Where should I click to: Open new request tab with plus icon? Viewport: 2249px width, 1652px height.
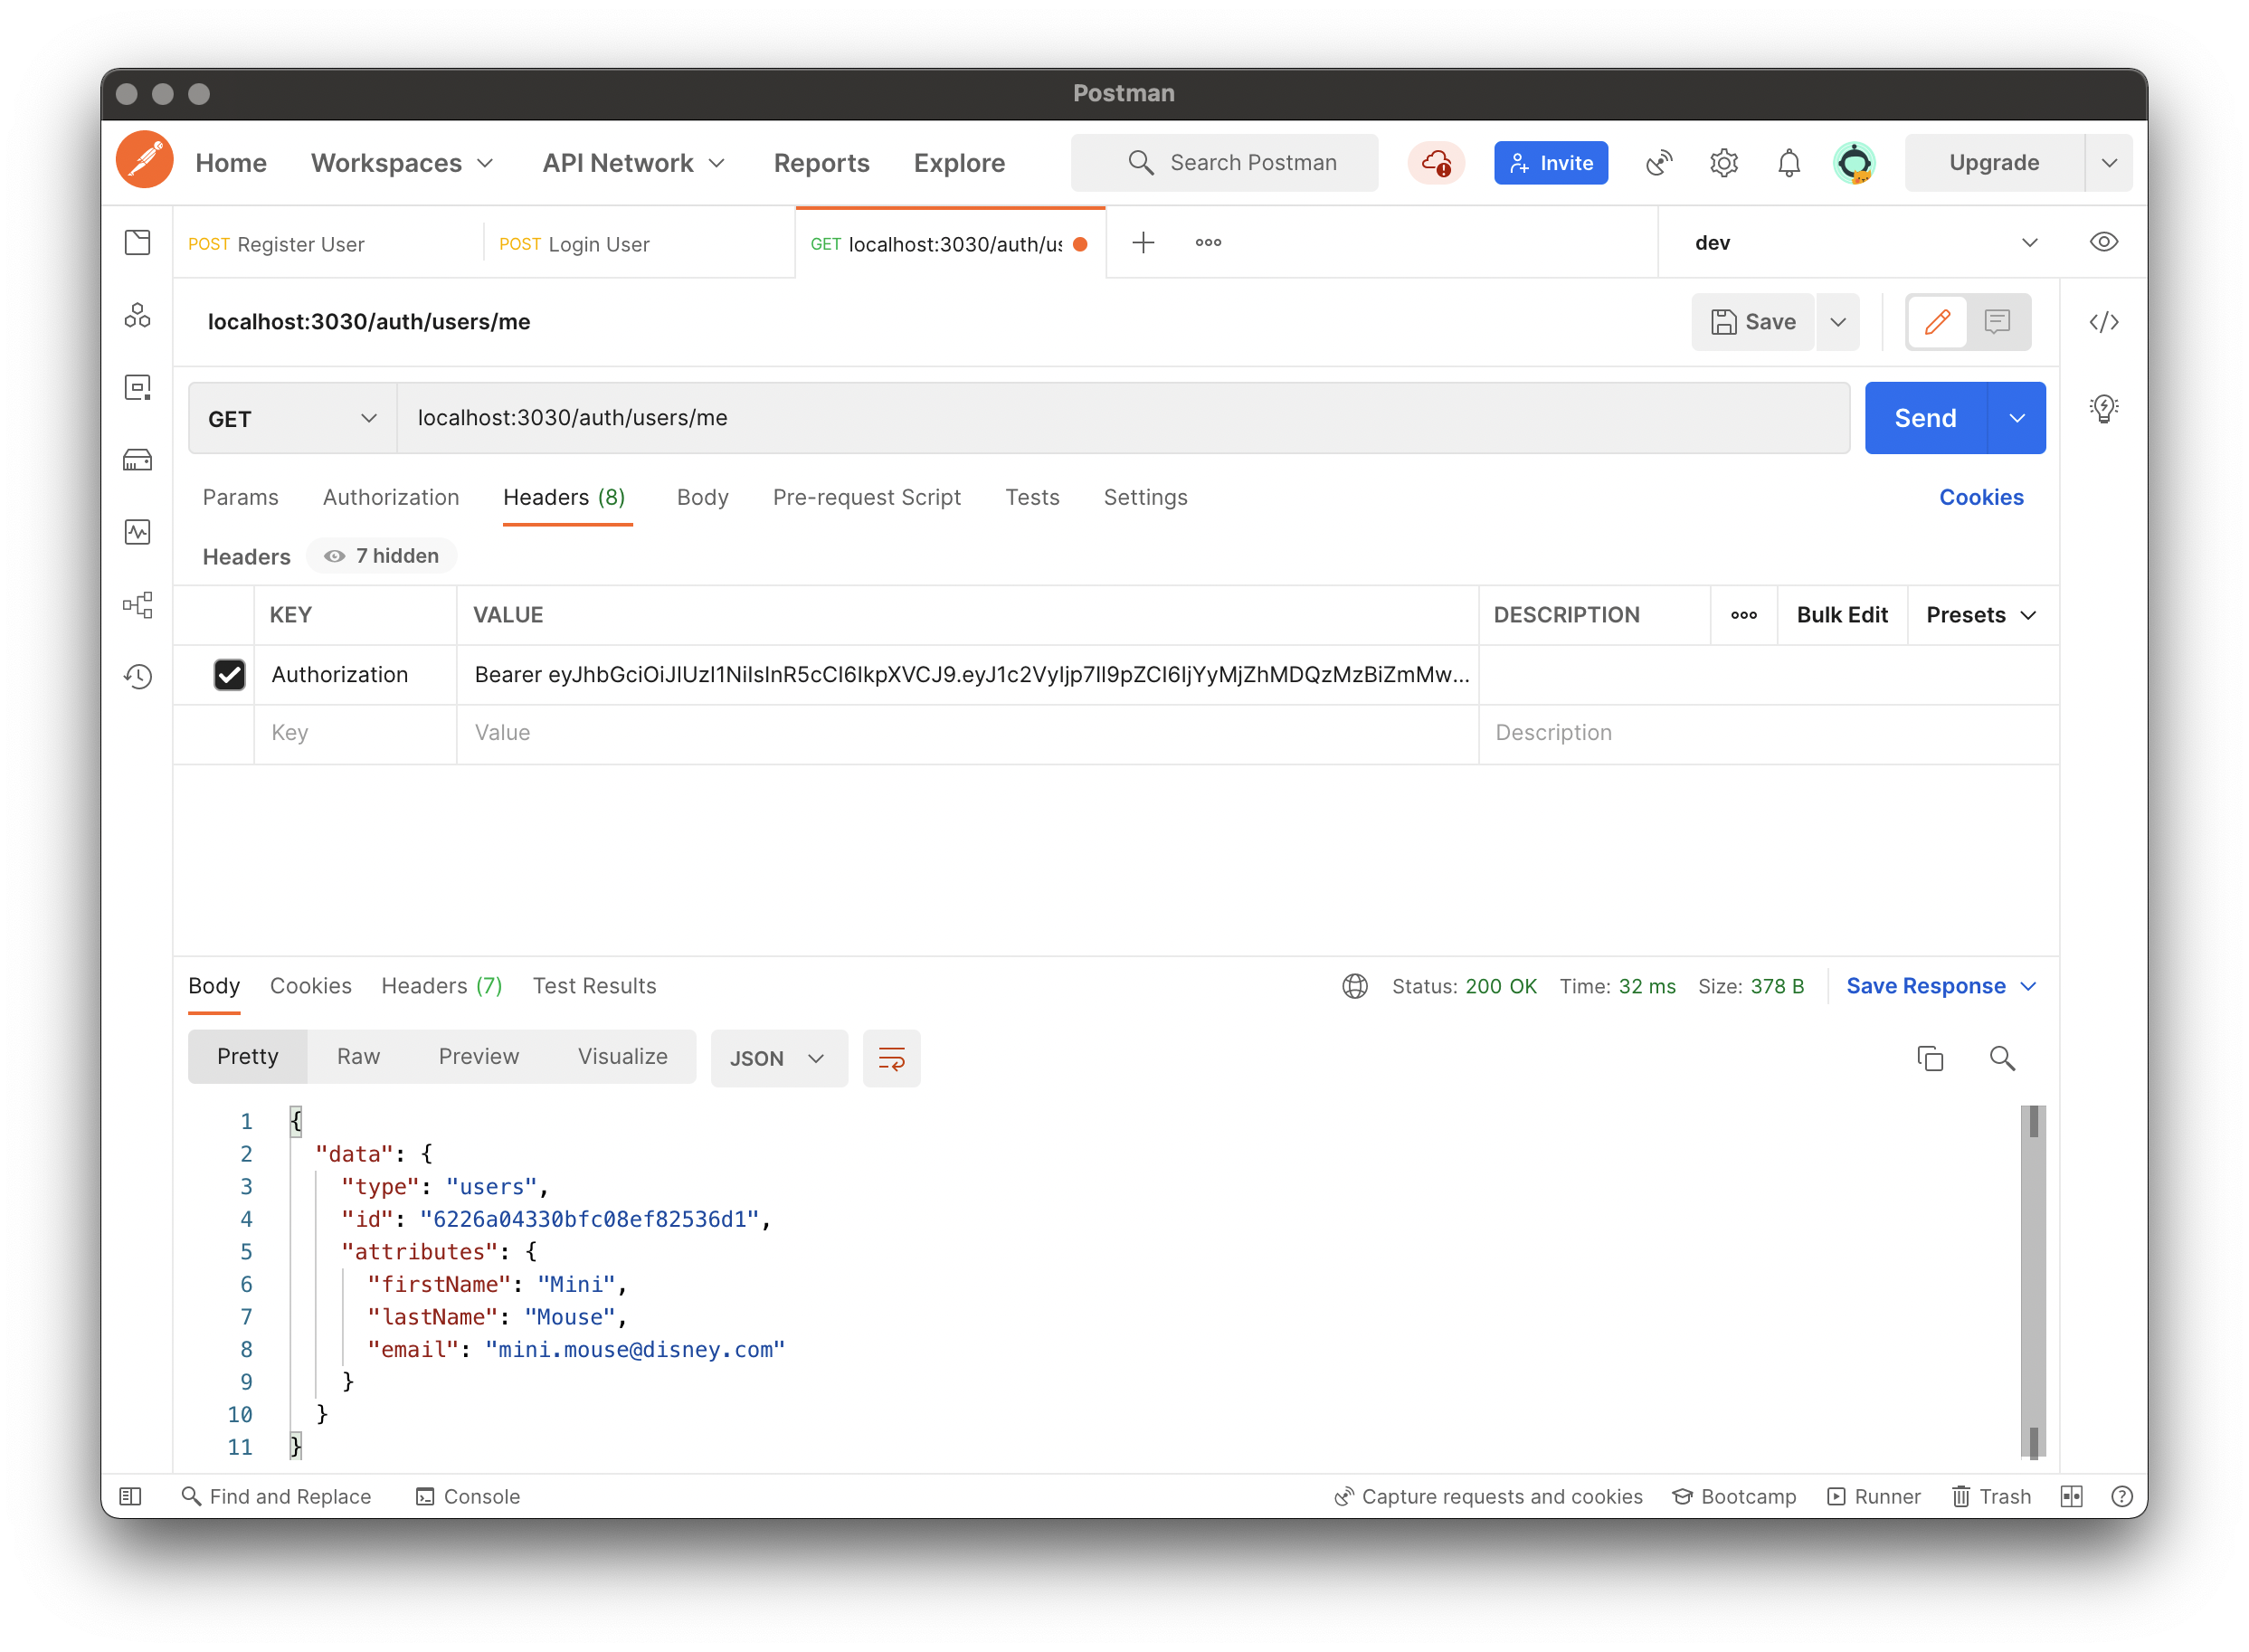point(1143,242)
